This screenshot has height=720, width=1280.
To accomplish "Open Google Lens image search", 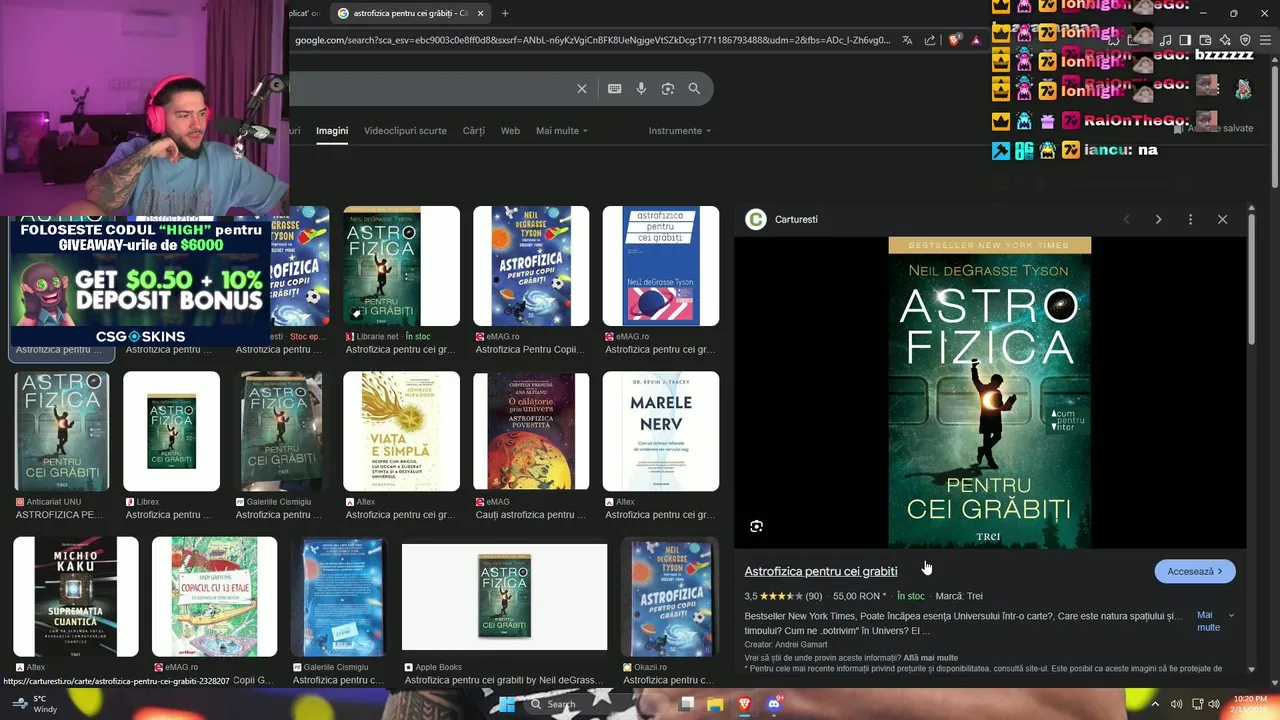I will pyautogui.click(x=668, y=89).
